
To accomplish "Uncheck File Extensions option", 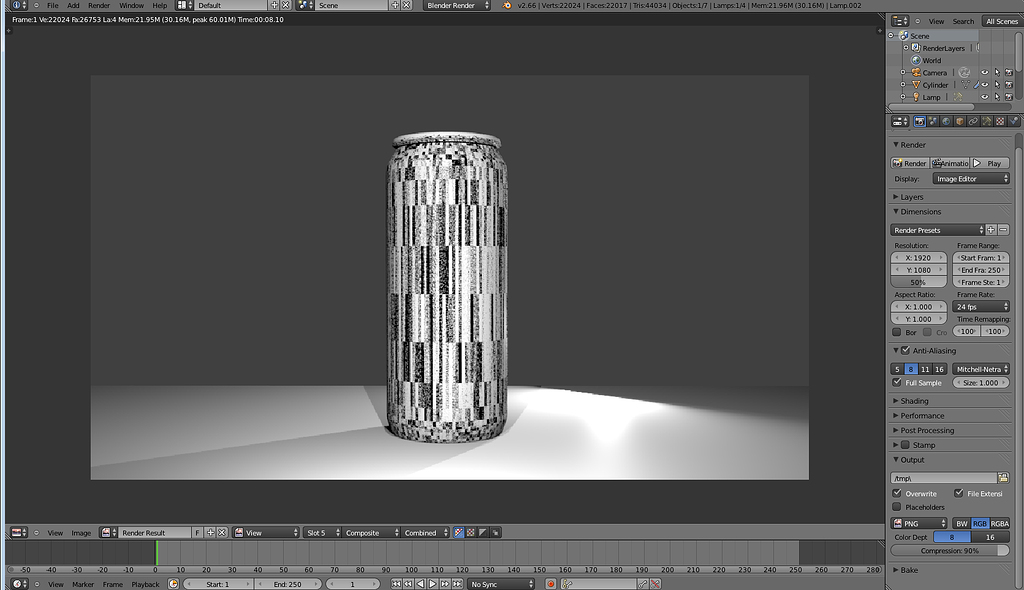I will pos(959,493).
